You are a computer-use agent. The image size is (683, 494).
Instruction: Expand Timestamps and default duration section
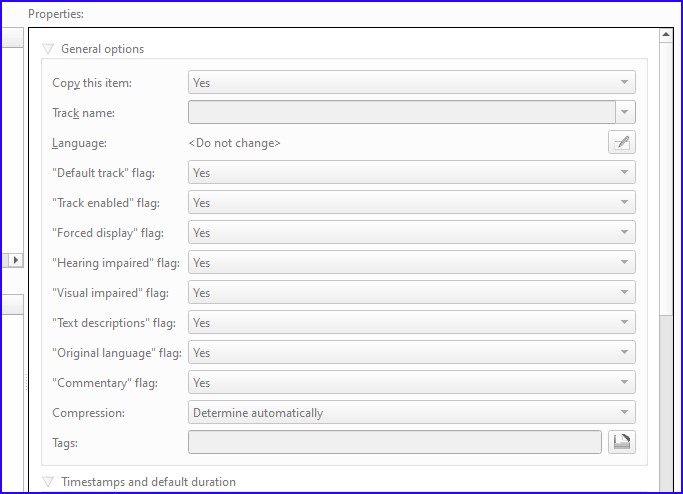pyautogui.click(x=48, y=482)
